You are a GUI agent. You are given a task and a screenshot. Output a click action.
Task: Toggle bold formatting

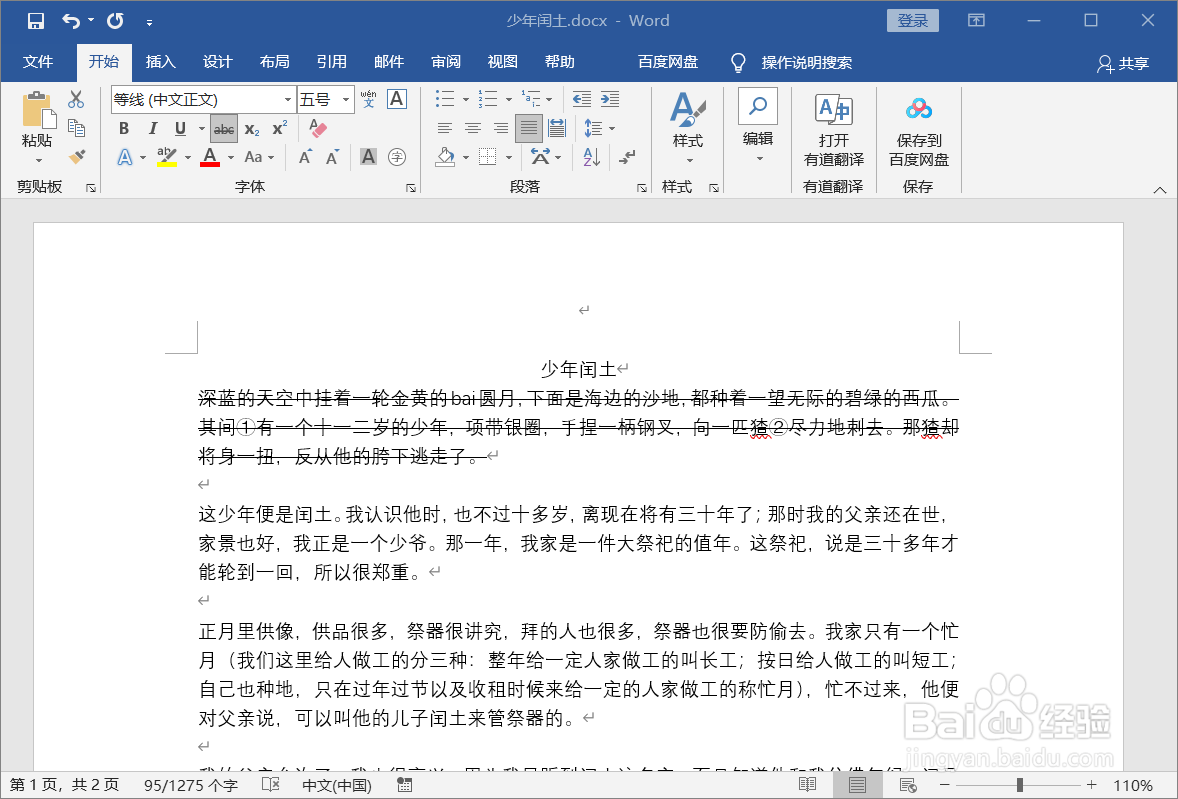click(x=123, y=129)
